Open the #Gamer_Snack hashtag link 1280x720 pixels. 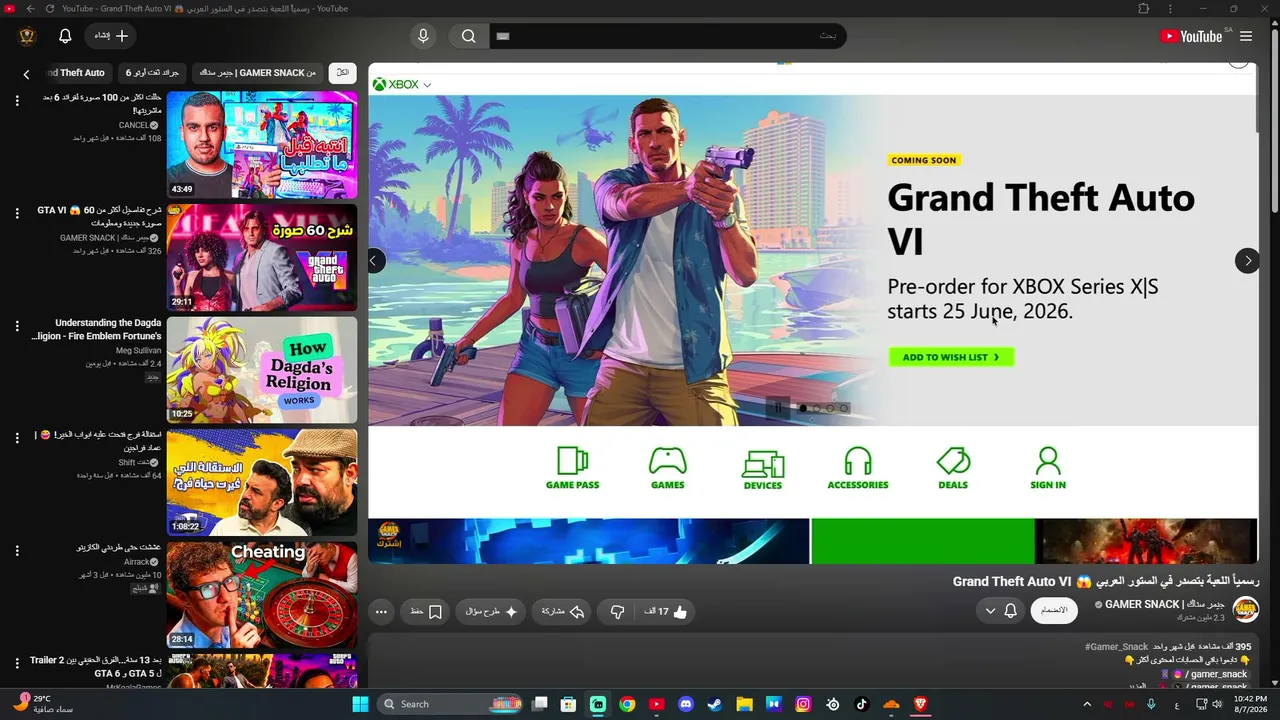pos(1116,647)
